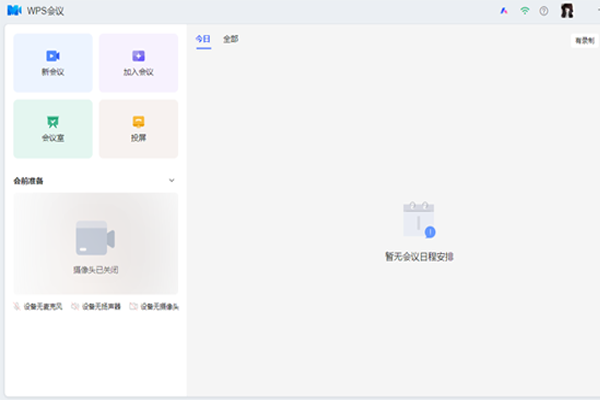Toggle the microphone status (设备无麦克风)
The width and height of the screenshot is (600, 400).
(x=38, y=306)
